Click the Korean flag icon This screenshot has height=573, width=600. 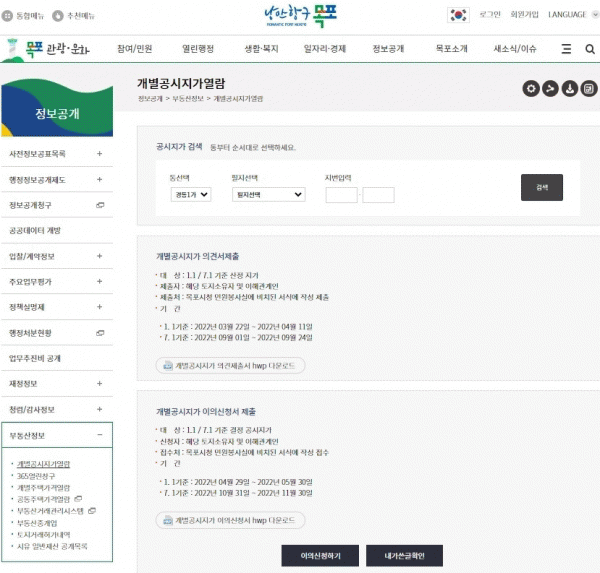tap(458, 15)
